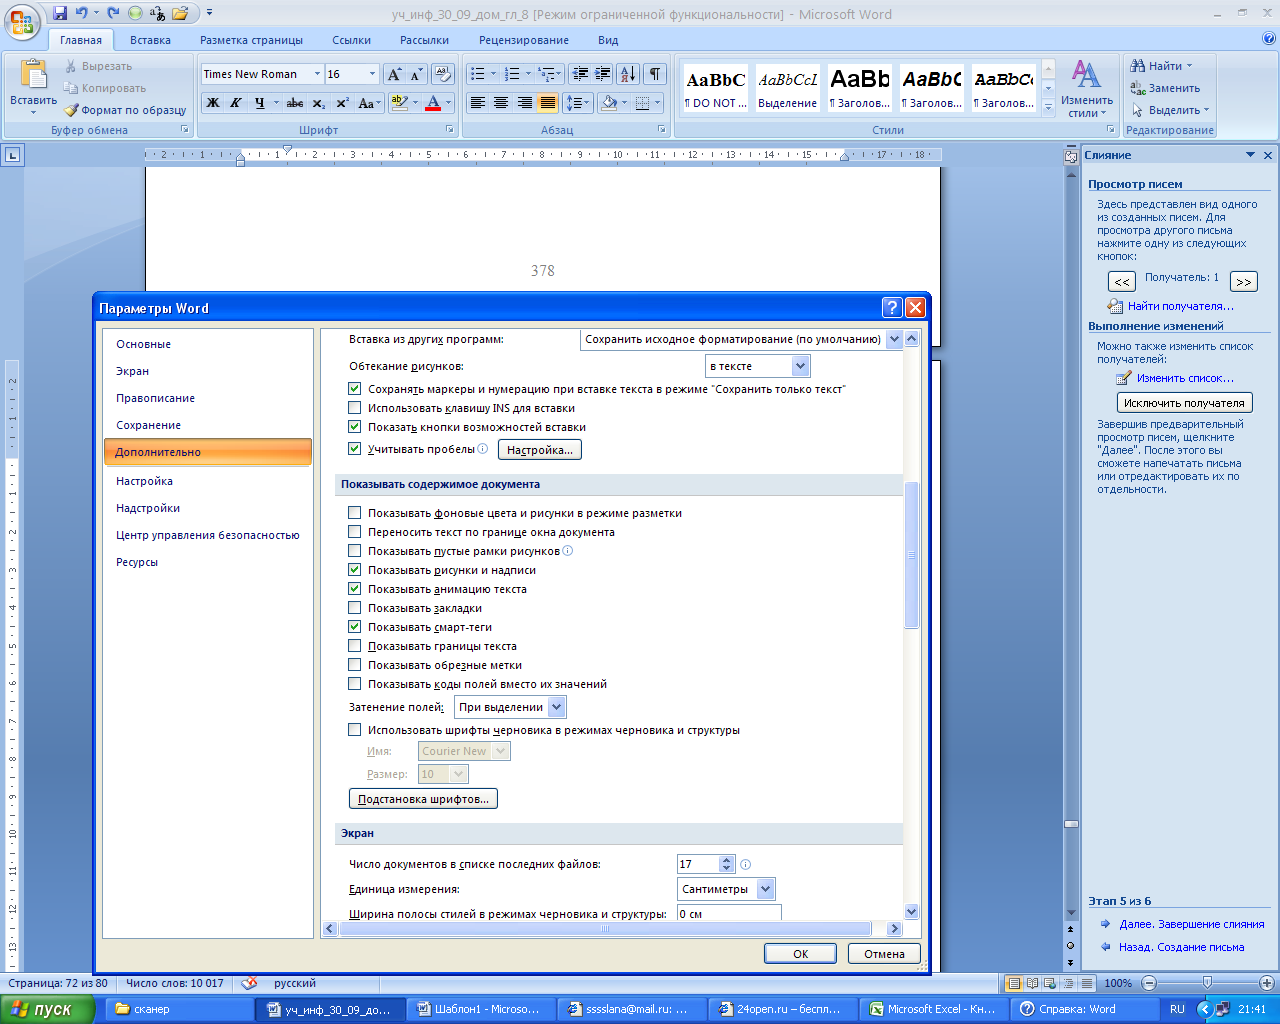
Task: Open the font size dropdown 16
Action: coord(372,74)
